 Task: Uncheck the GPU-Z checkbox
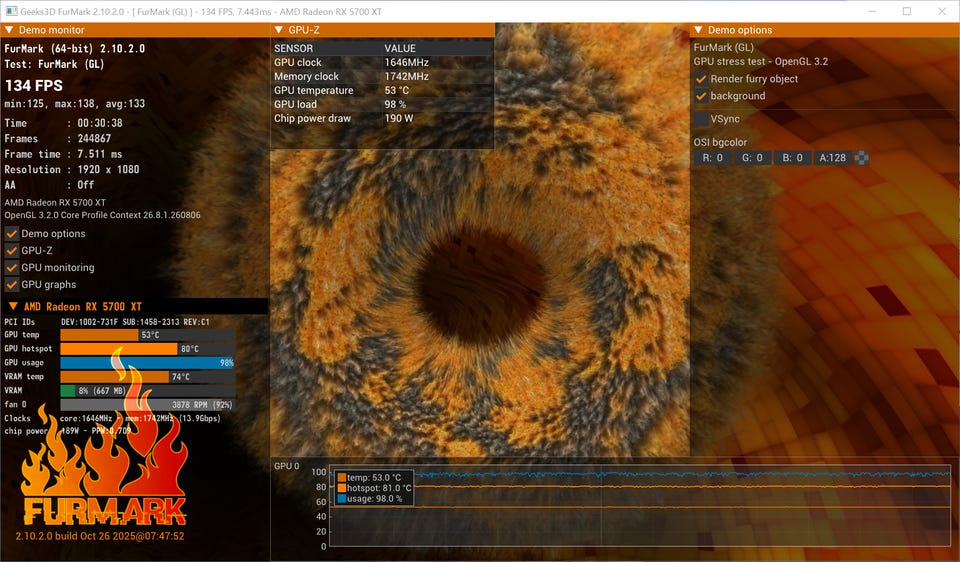(x=12, y=251)
